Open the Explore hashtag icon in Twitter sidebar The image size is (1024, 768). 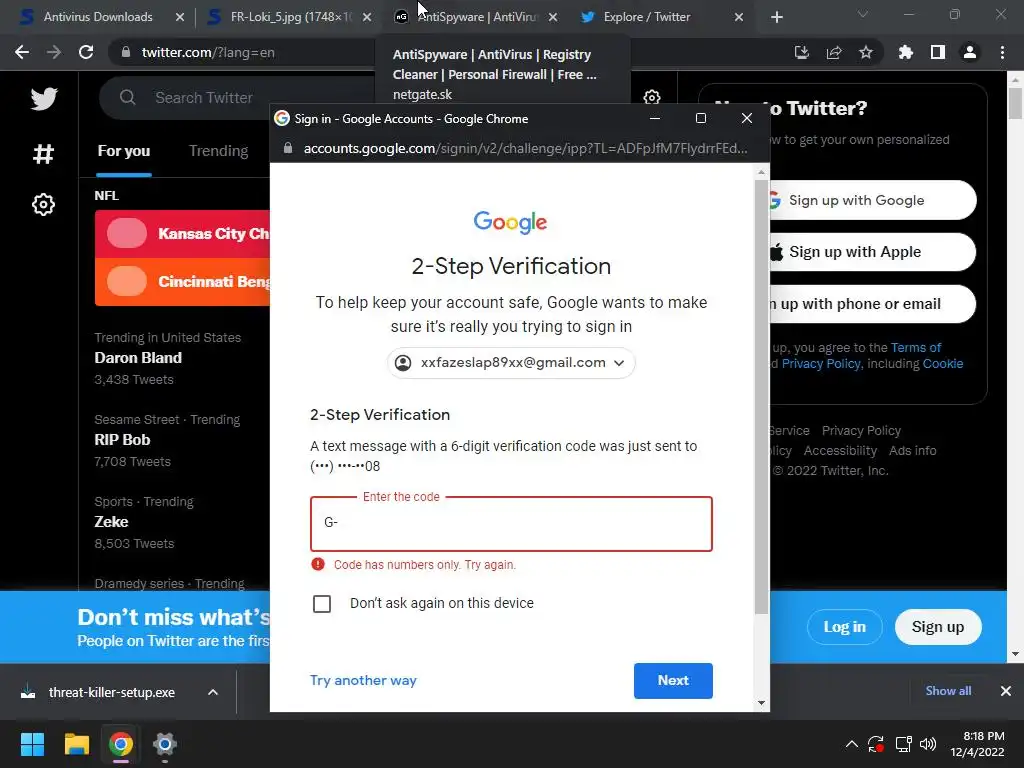tap(43, 153)
